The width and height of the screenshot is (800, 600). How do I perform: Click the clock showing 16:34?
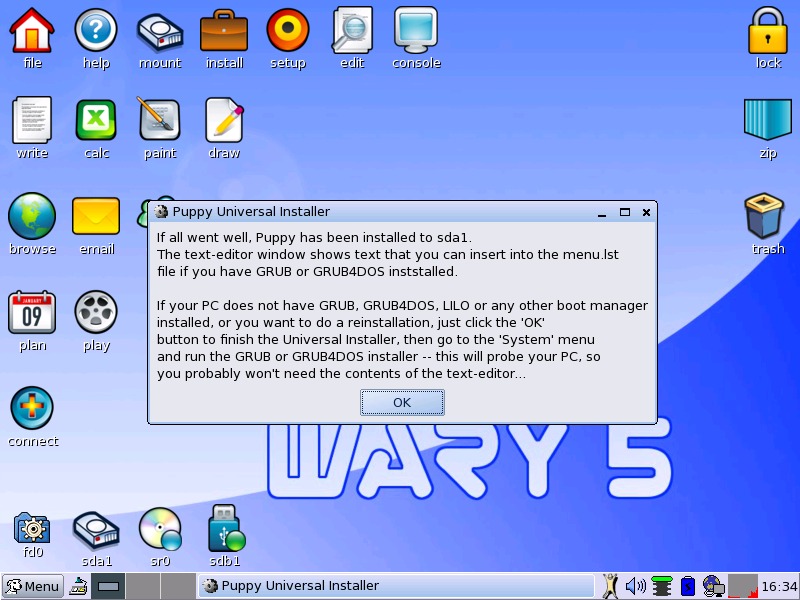point(779,586)
